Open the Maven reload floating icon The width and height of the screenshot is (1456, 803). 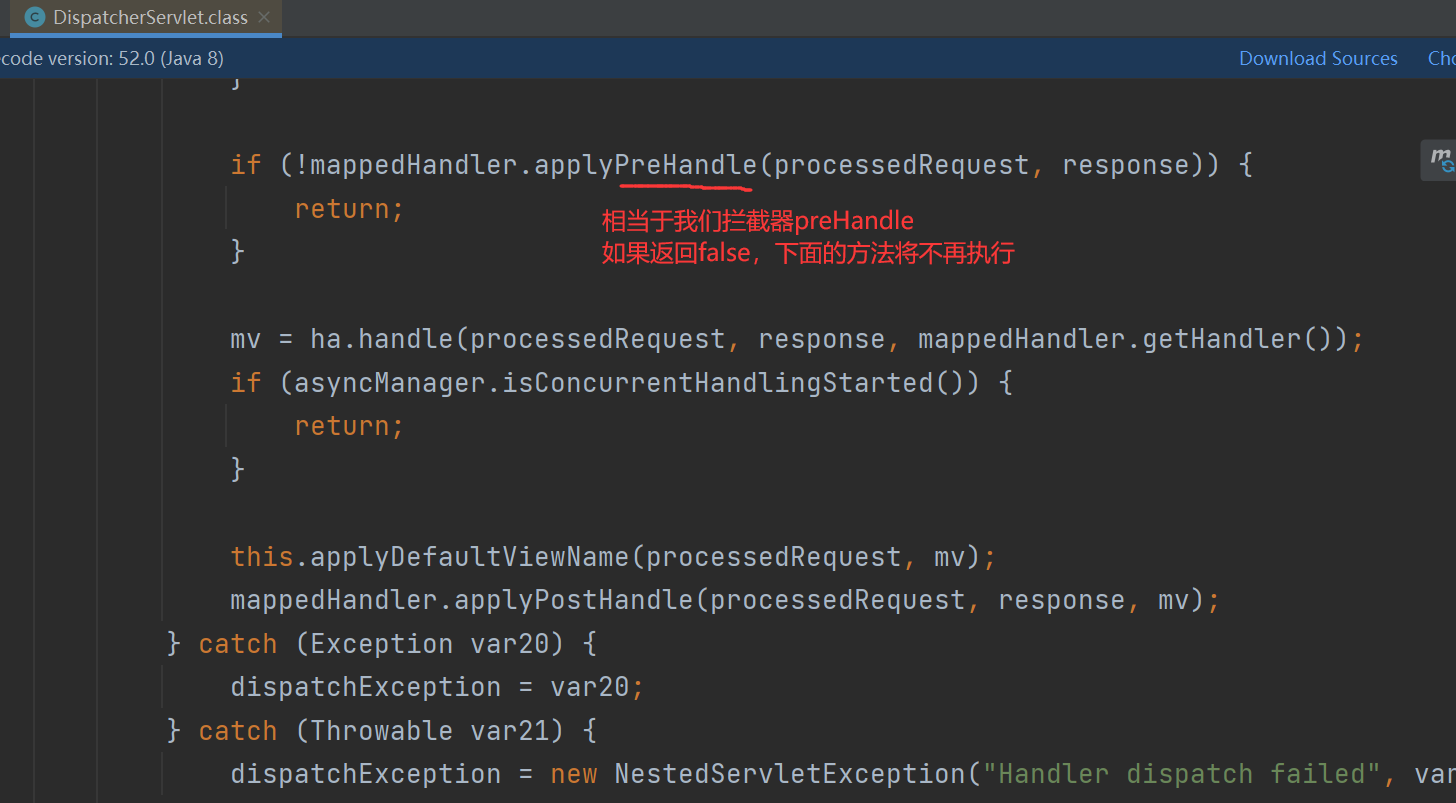pyautogui.click(x=1440, y=160)
